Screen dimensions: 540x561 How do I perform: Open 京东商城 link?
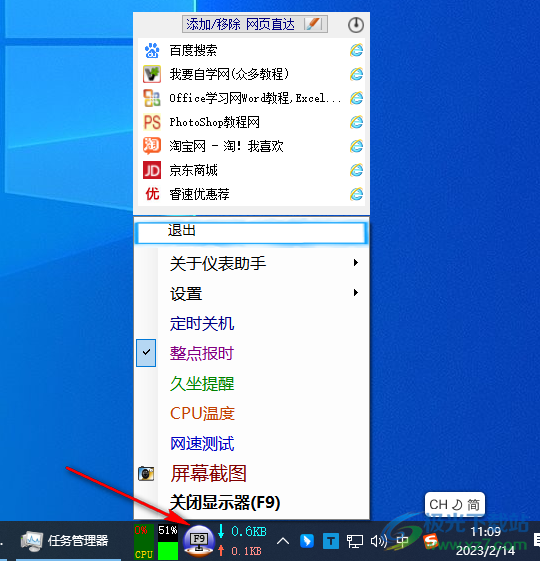tap(193, 170)
